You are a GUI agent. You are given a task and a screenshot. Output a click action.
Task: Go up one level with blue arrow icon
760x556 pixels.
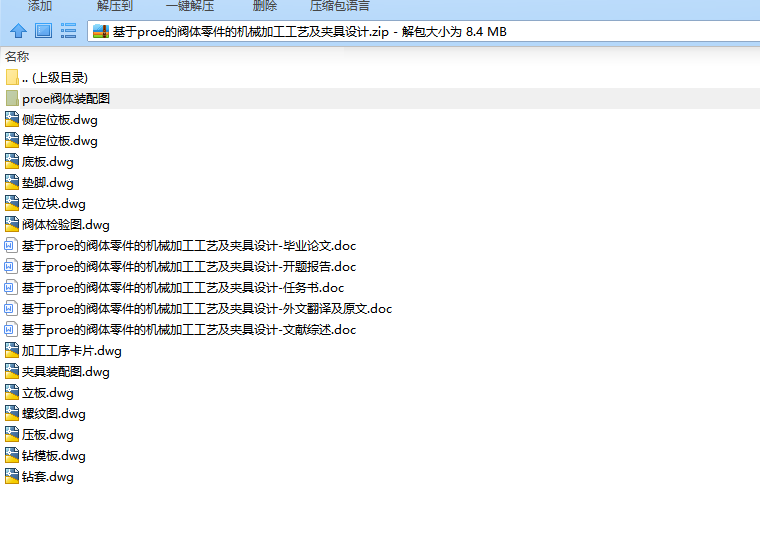point(18,31)
